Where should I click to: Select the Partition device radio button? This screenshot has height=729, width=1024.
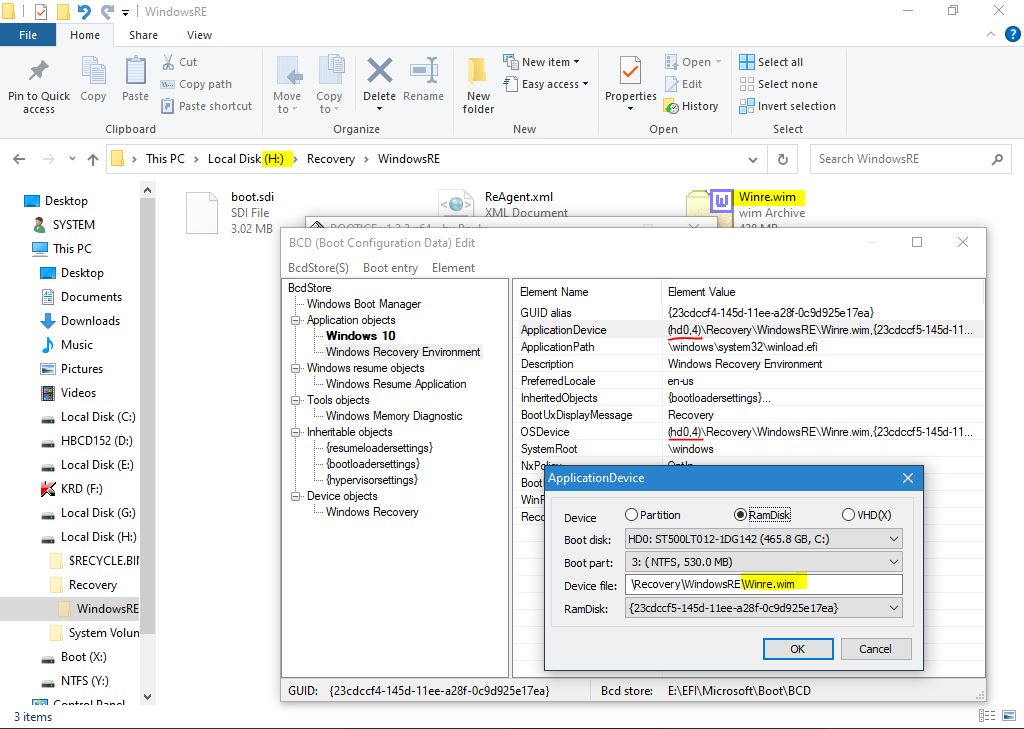tap(631, 515)
